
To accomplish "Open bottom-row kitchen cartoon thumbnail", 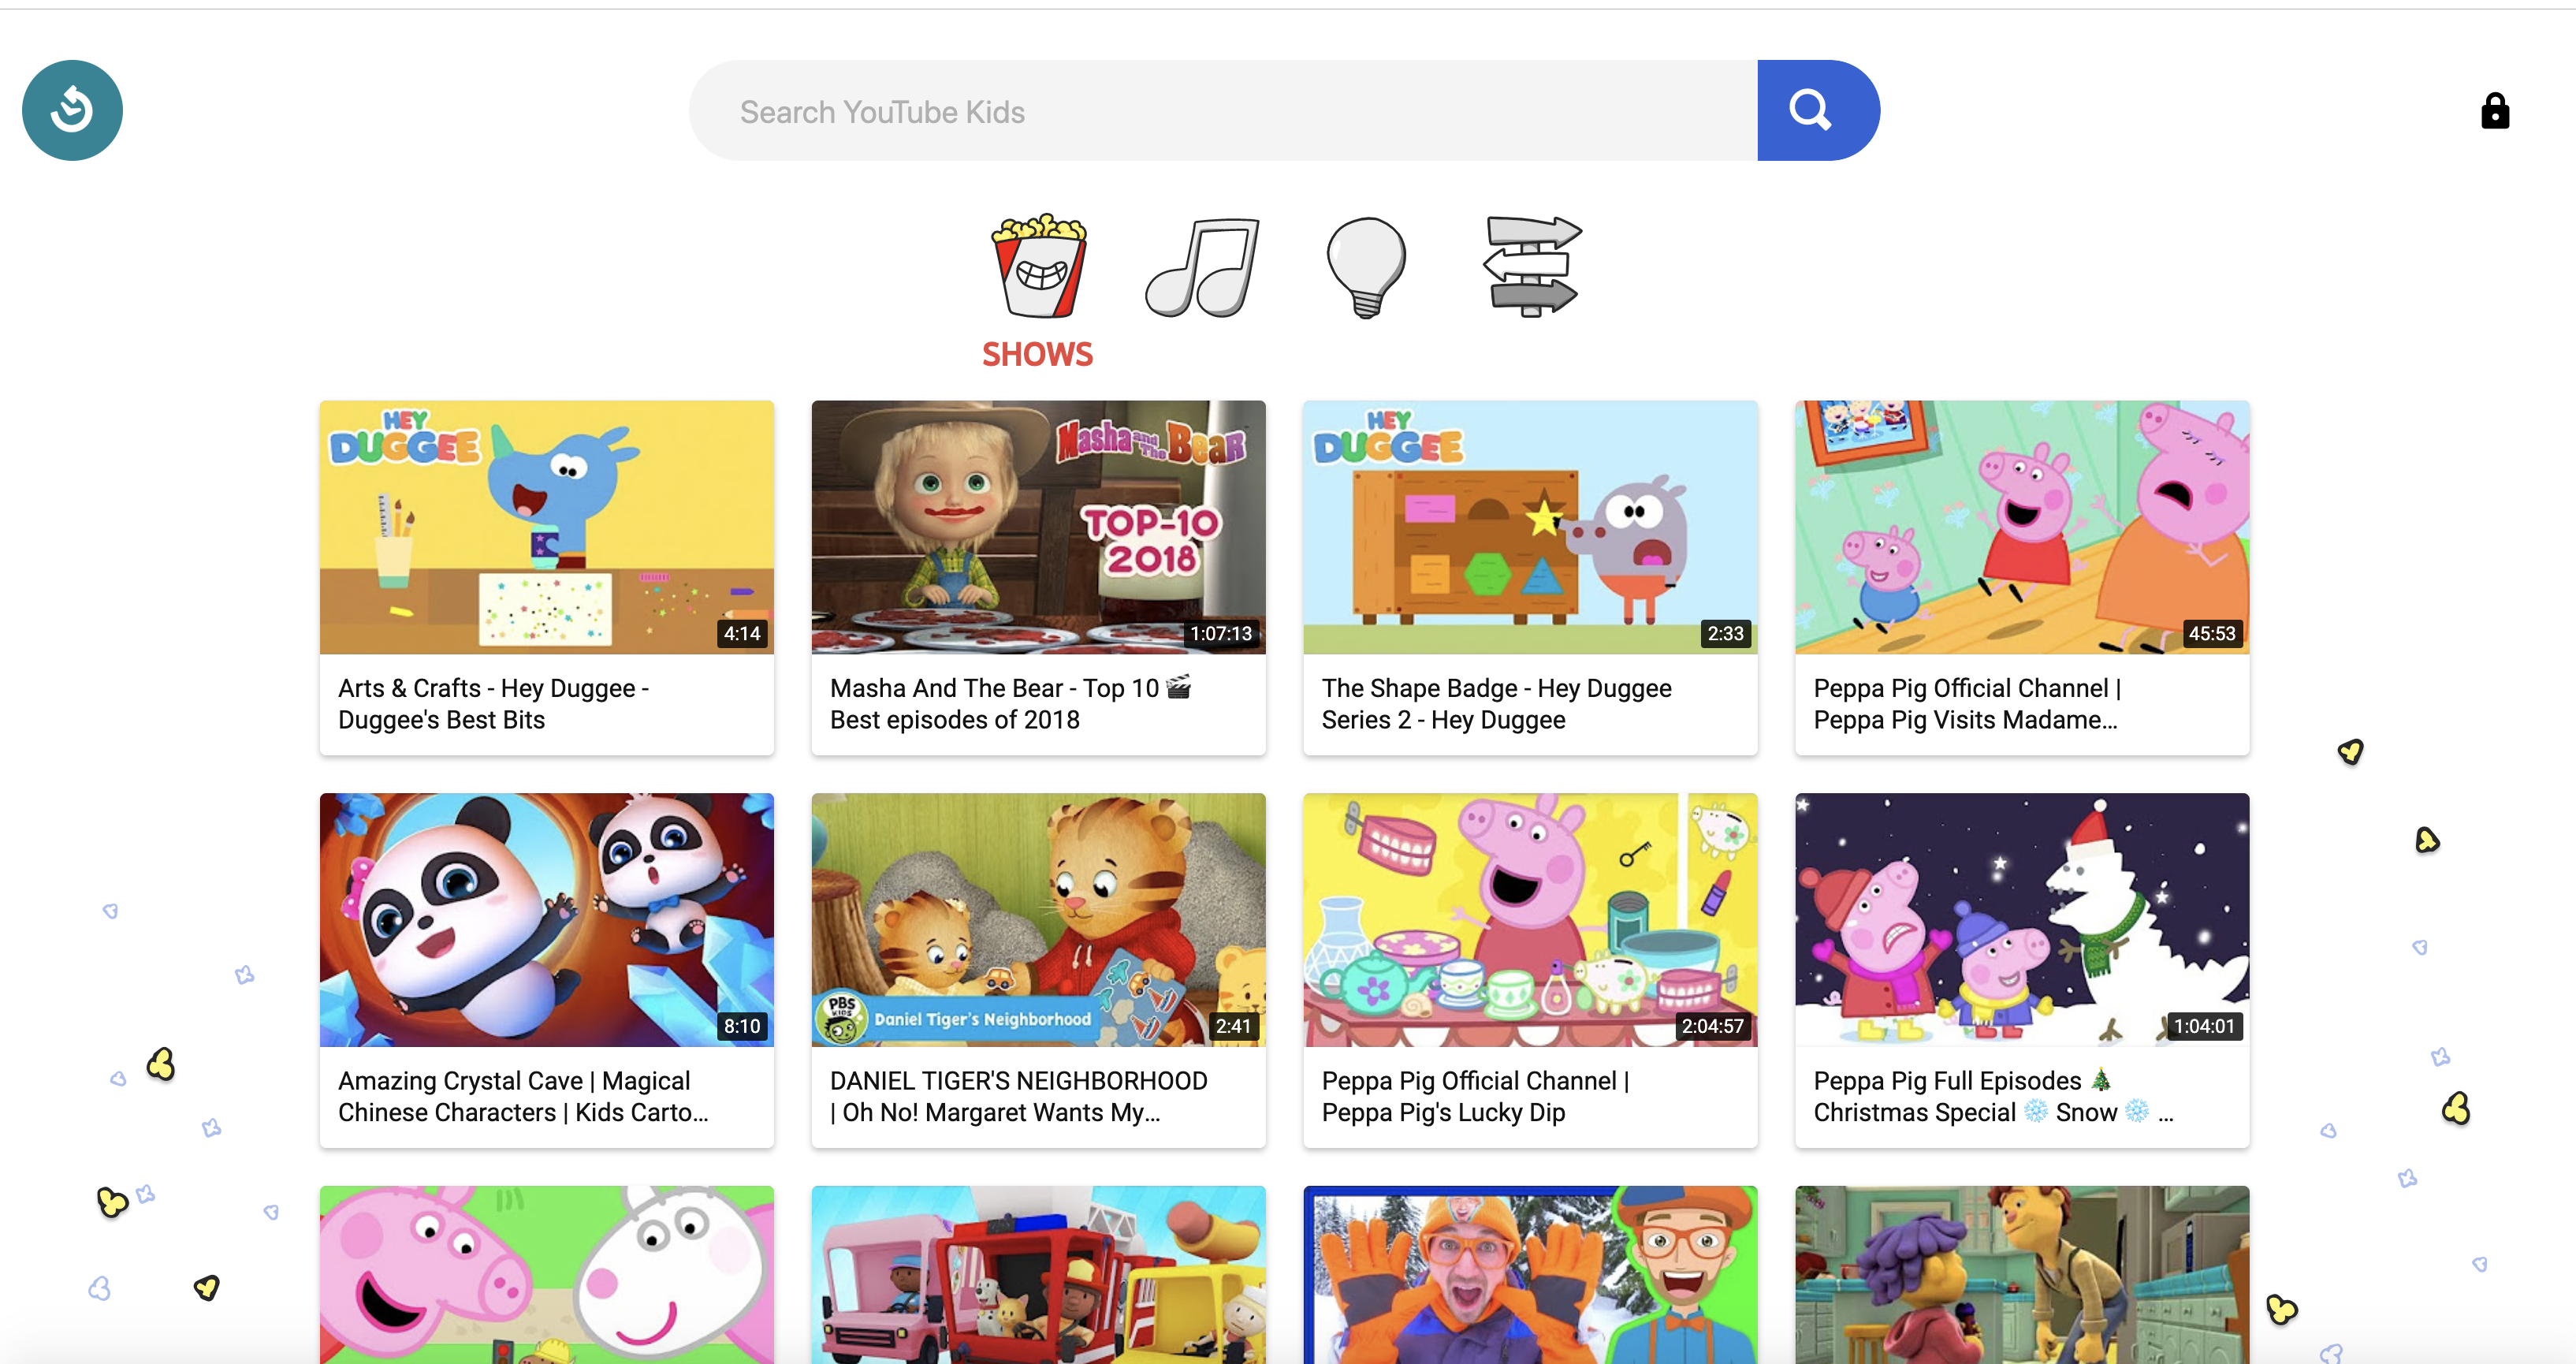I will coord(2022,1275).
